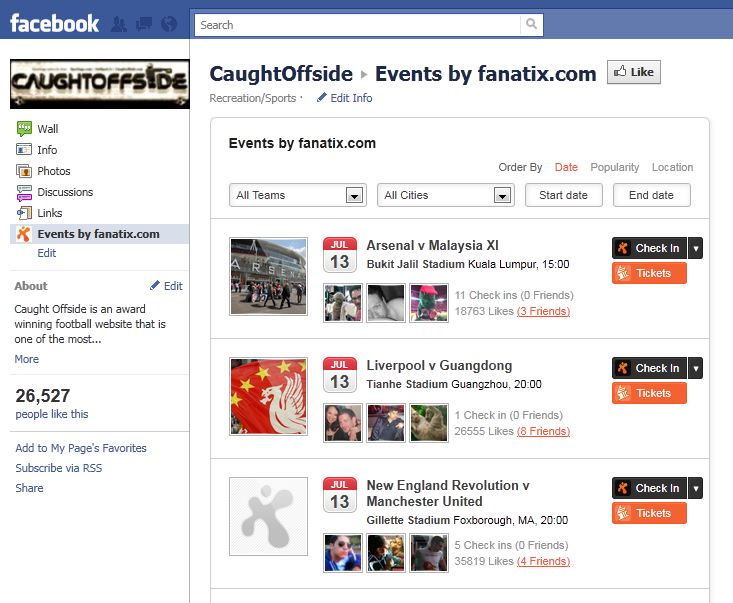Order events by Location

[672, 167]
